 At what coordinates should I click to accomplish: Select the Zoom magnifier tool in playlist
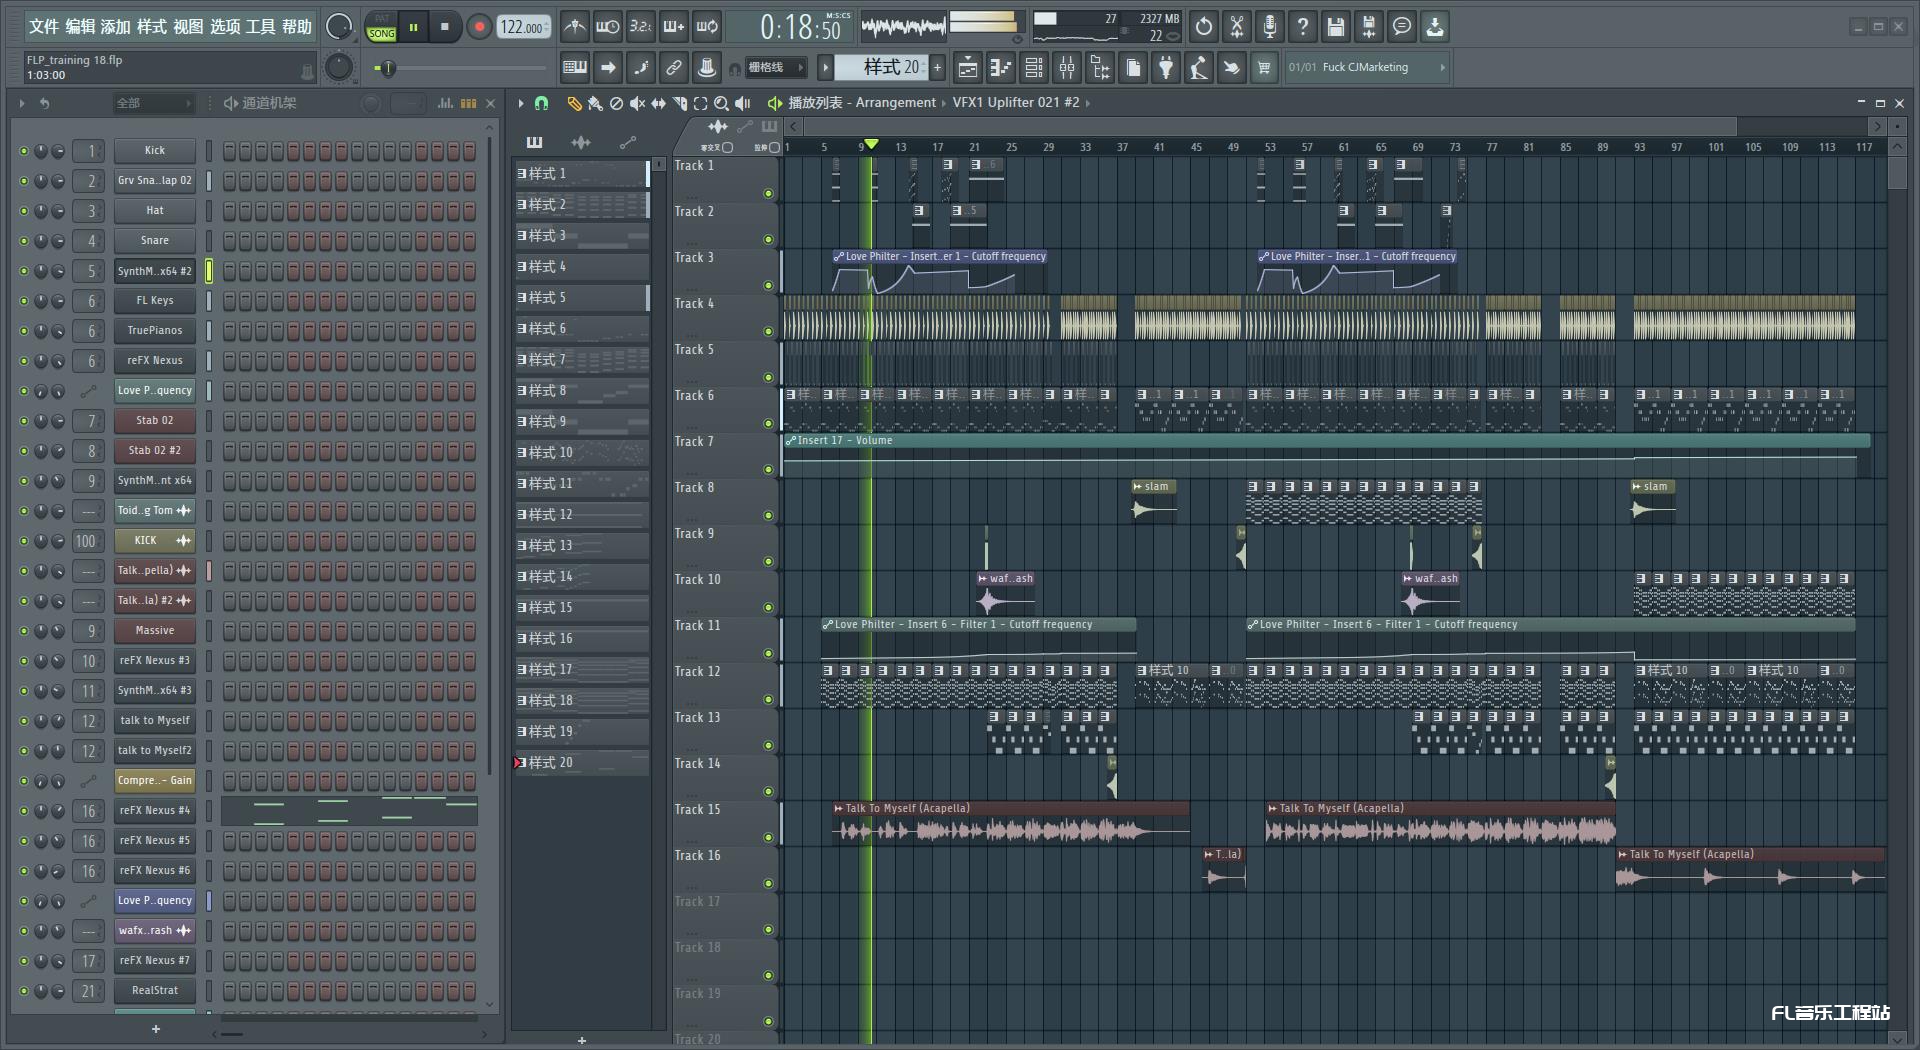[721, 103]
